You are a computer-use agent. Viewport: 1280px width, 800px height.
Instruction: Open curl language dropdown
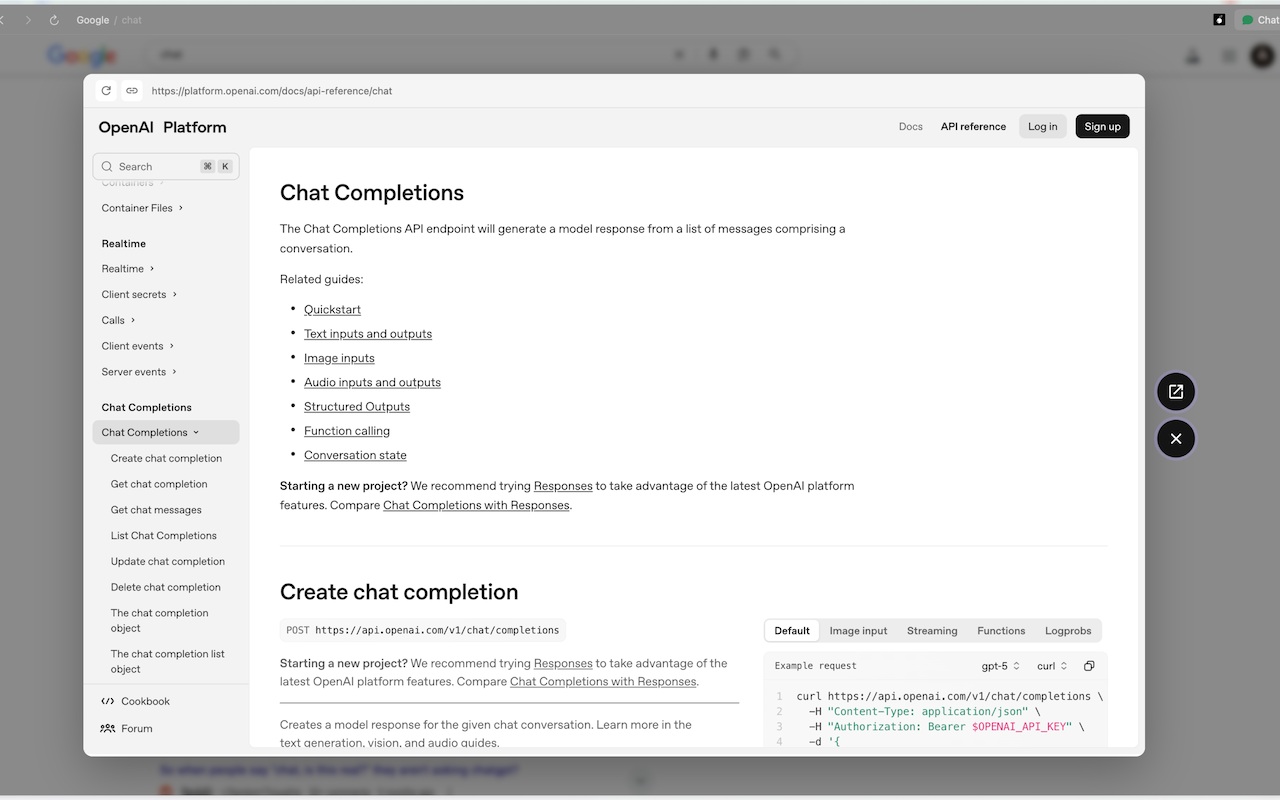[x=1052, y=666]
